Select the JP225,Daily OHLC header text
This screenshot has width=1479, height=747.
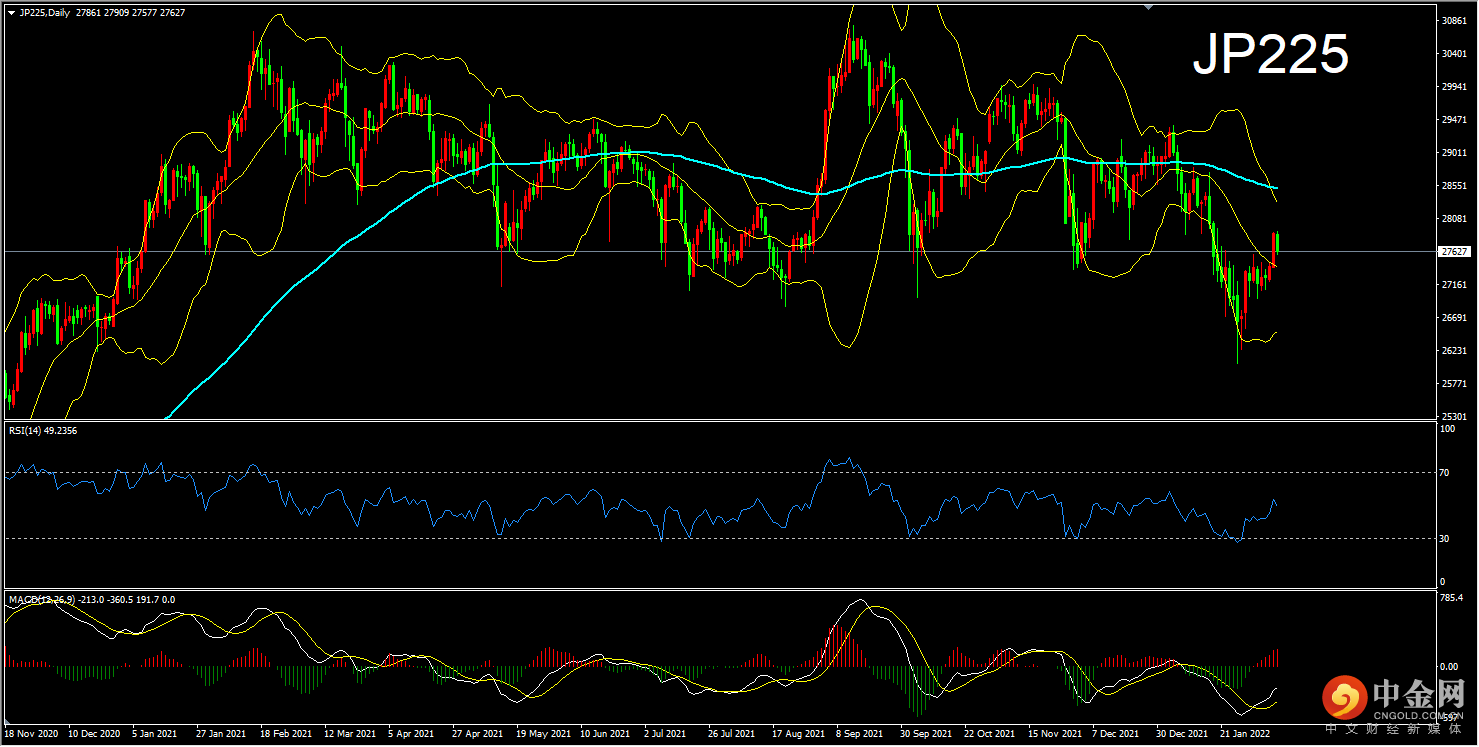(102, 12)
